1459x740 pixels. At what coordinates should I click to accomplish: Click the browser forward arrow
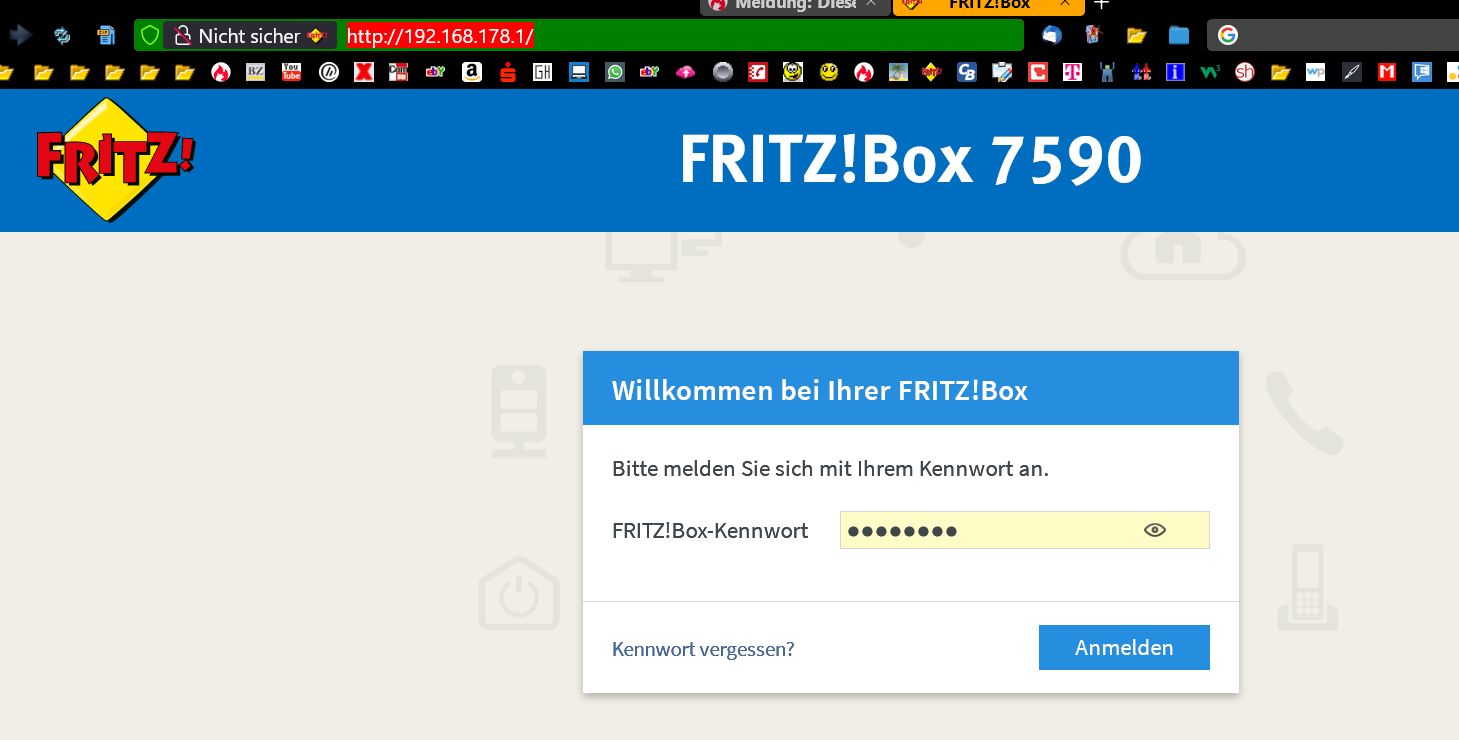click(x=20, y=35)
